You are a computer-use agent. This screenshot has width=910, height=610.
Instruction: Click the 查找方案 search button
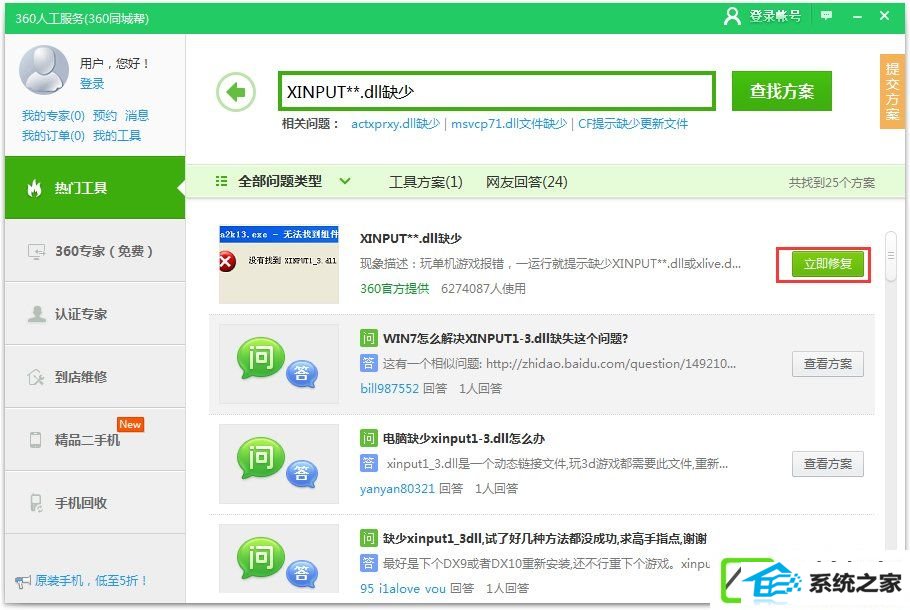pyautogui.click(x=781, y=91)
